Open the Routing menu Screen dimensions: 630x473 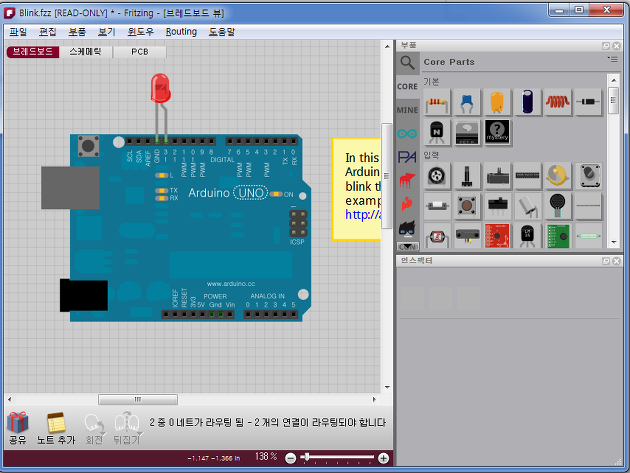(181, 32)
